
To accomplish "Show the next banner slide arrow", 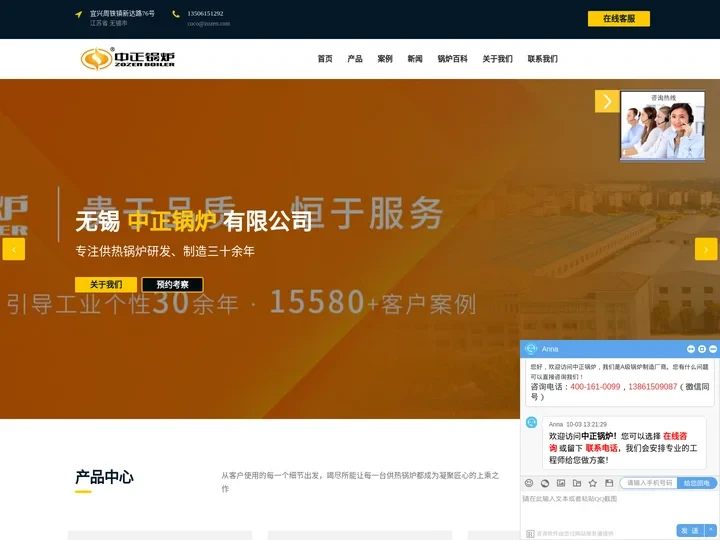I will point(706,249).
